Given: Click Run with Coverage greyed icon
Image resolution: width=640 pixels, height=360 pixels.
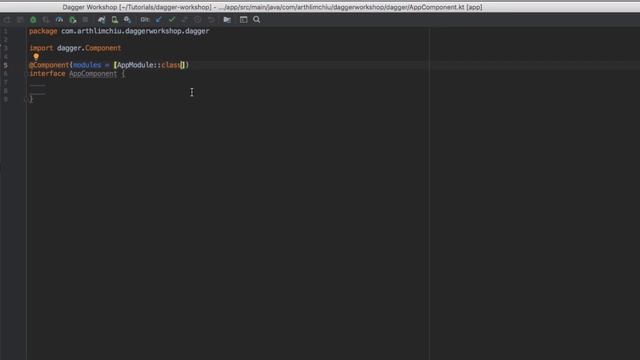Looking at the screenshot, I should click(x=46, y=20).
